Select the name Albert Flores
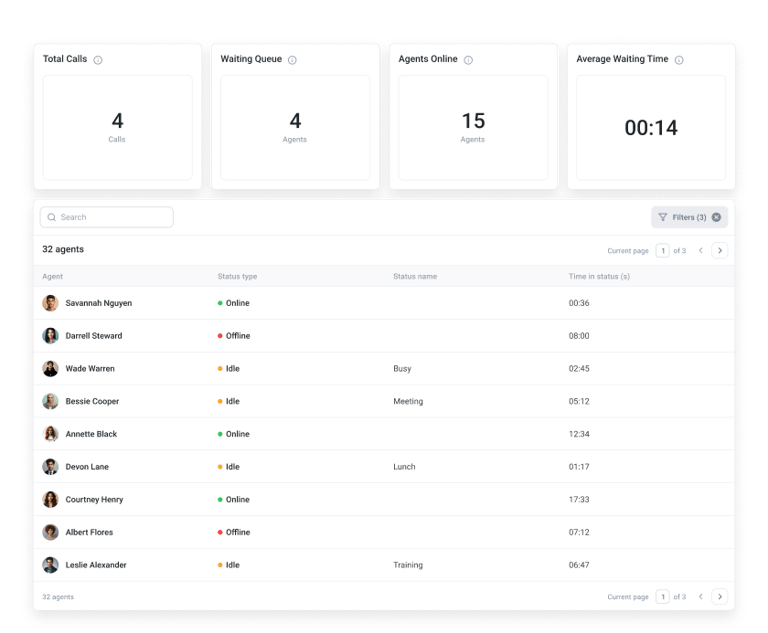Viewport: 768px width, 633px height. 89,532
